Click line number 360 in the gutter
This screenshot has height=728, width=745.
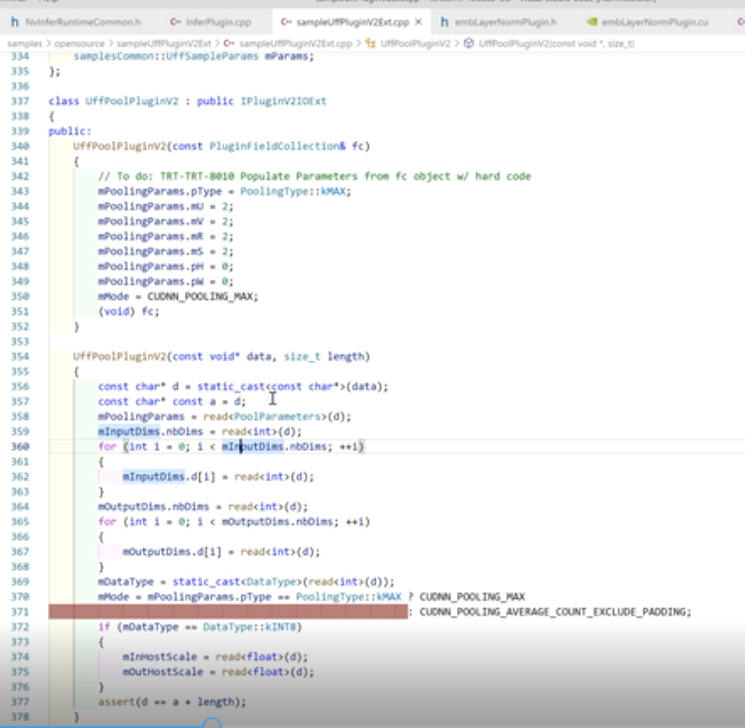pyautogui.click(x=20, y=447)
